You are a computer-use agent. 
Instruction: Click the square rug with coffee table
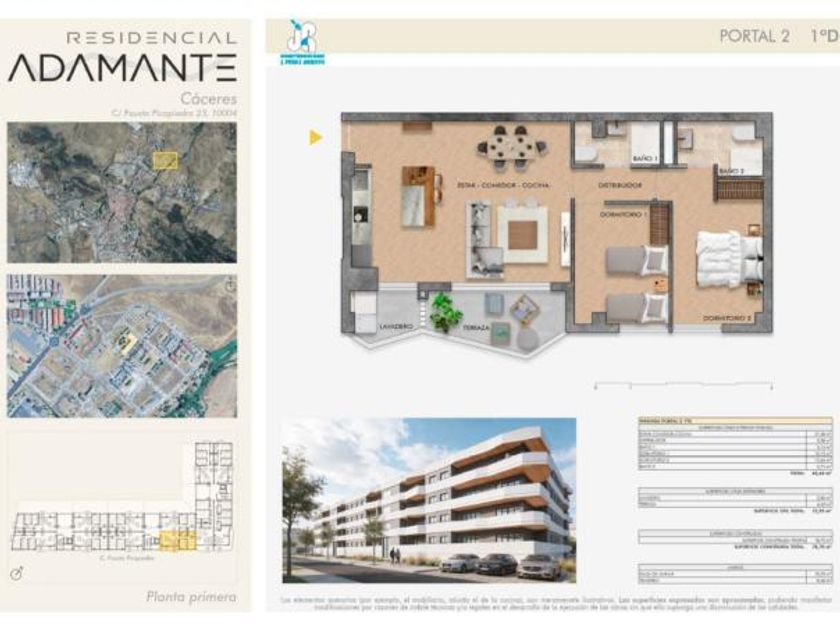523,235
